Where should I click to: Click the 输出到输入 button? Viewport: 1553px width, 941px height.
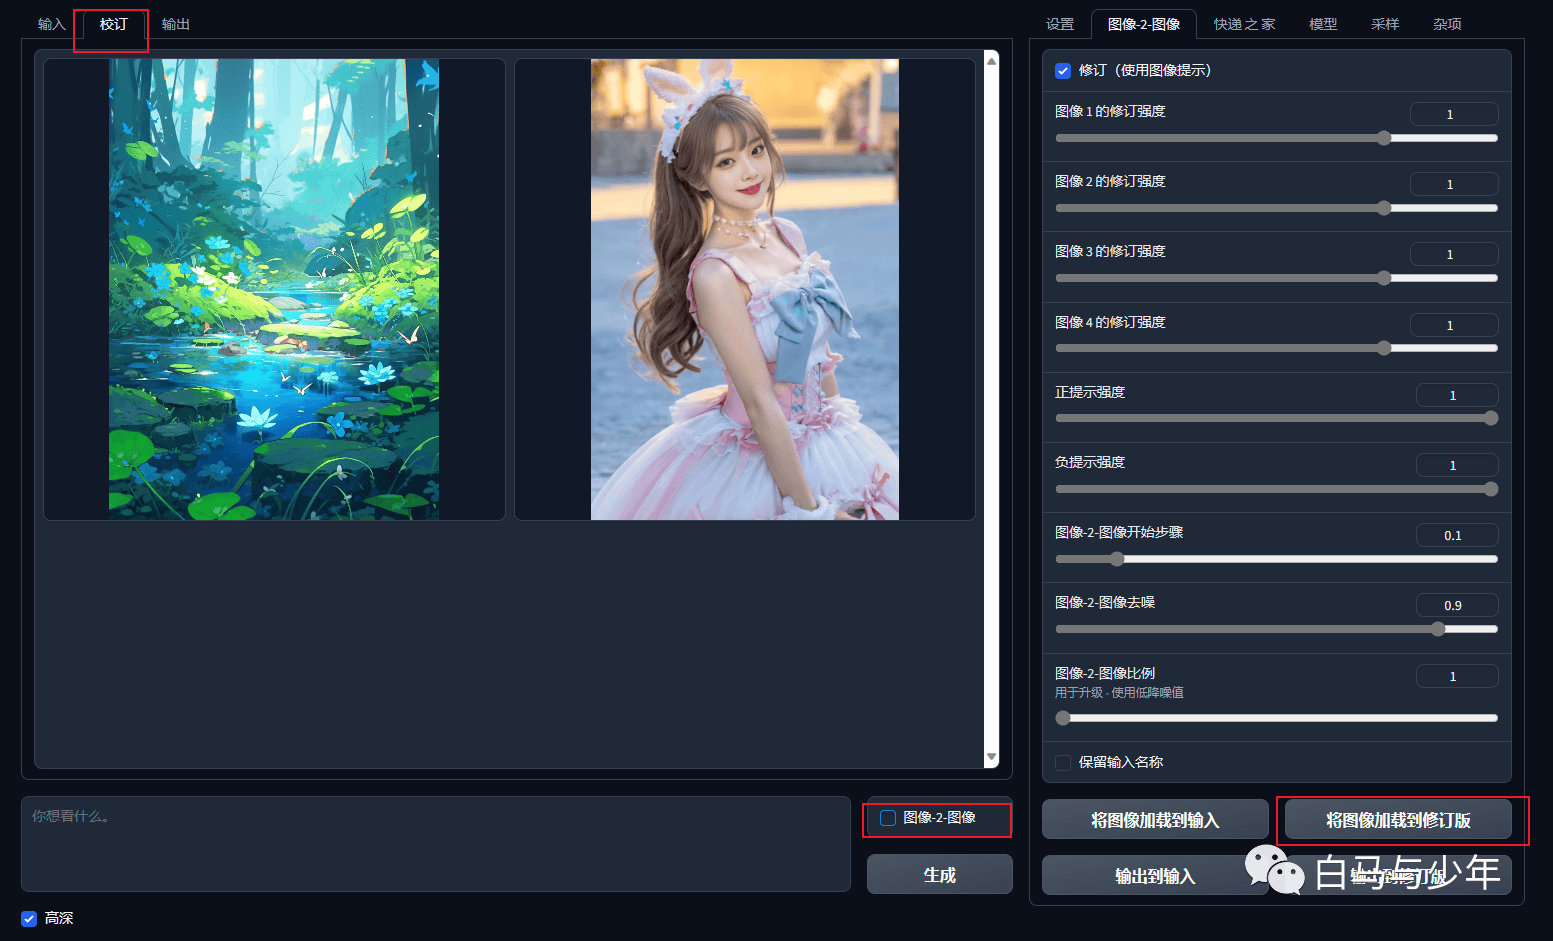[1155, 876]
